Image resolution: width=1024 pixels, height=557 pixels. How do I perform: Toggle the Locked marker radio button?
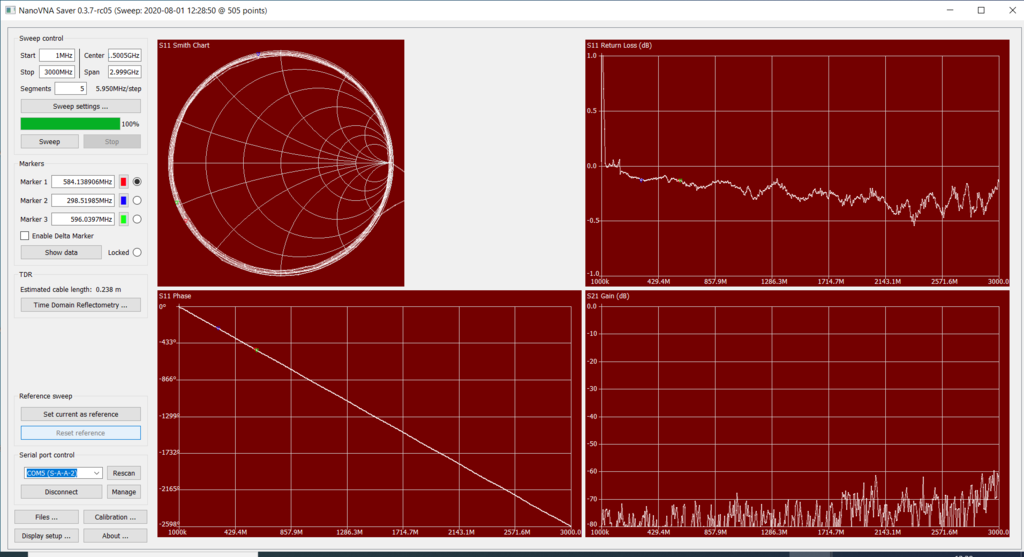click(137, 253)
